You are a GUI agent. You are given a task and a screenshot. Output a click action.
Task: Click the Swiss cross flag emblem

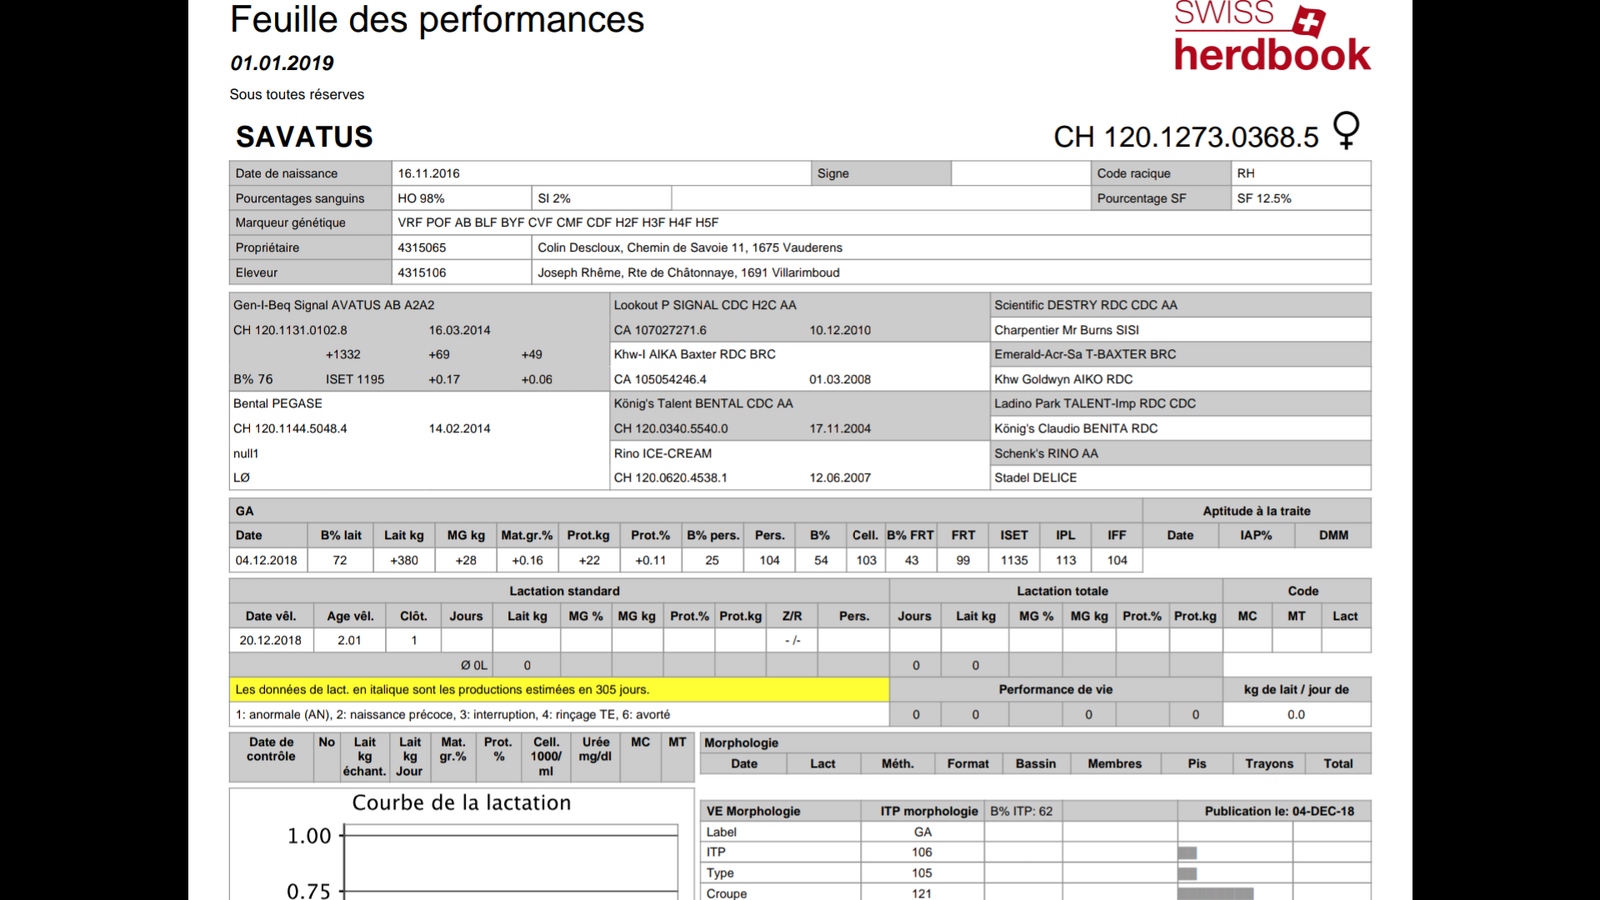pos(1308,20)
